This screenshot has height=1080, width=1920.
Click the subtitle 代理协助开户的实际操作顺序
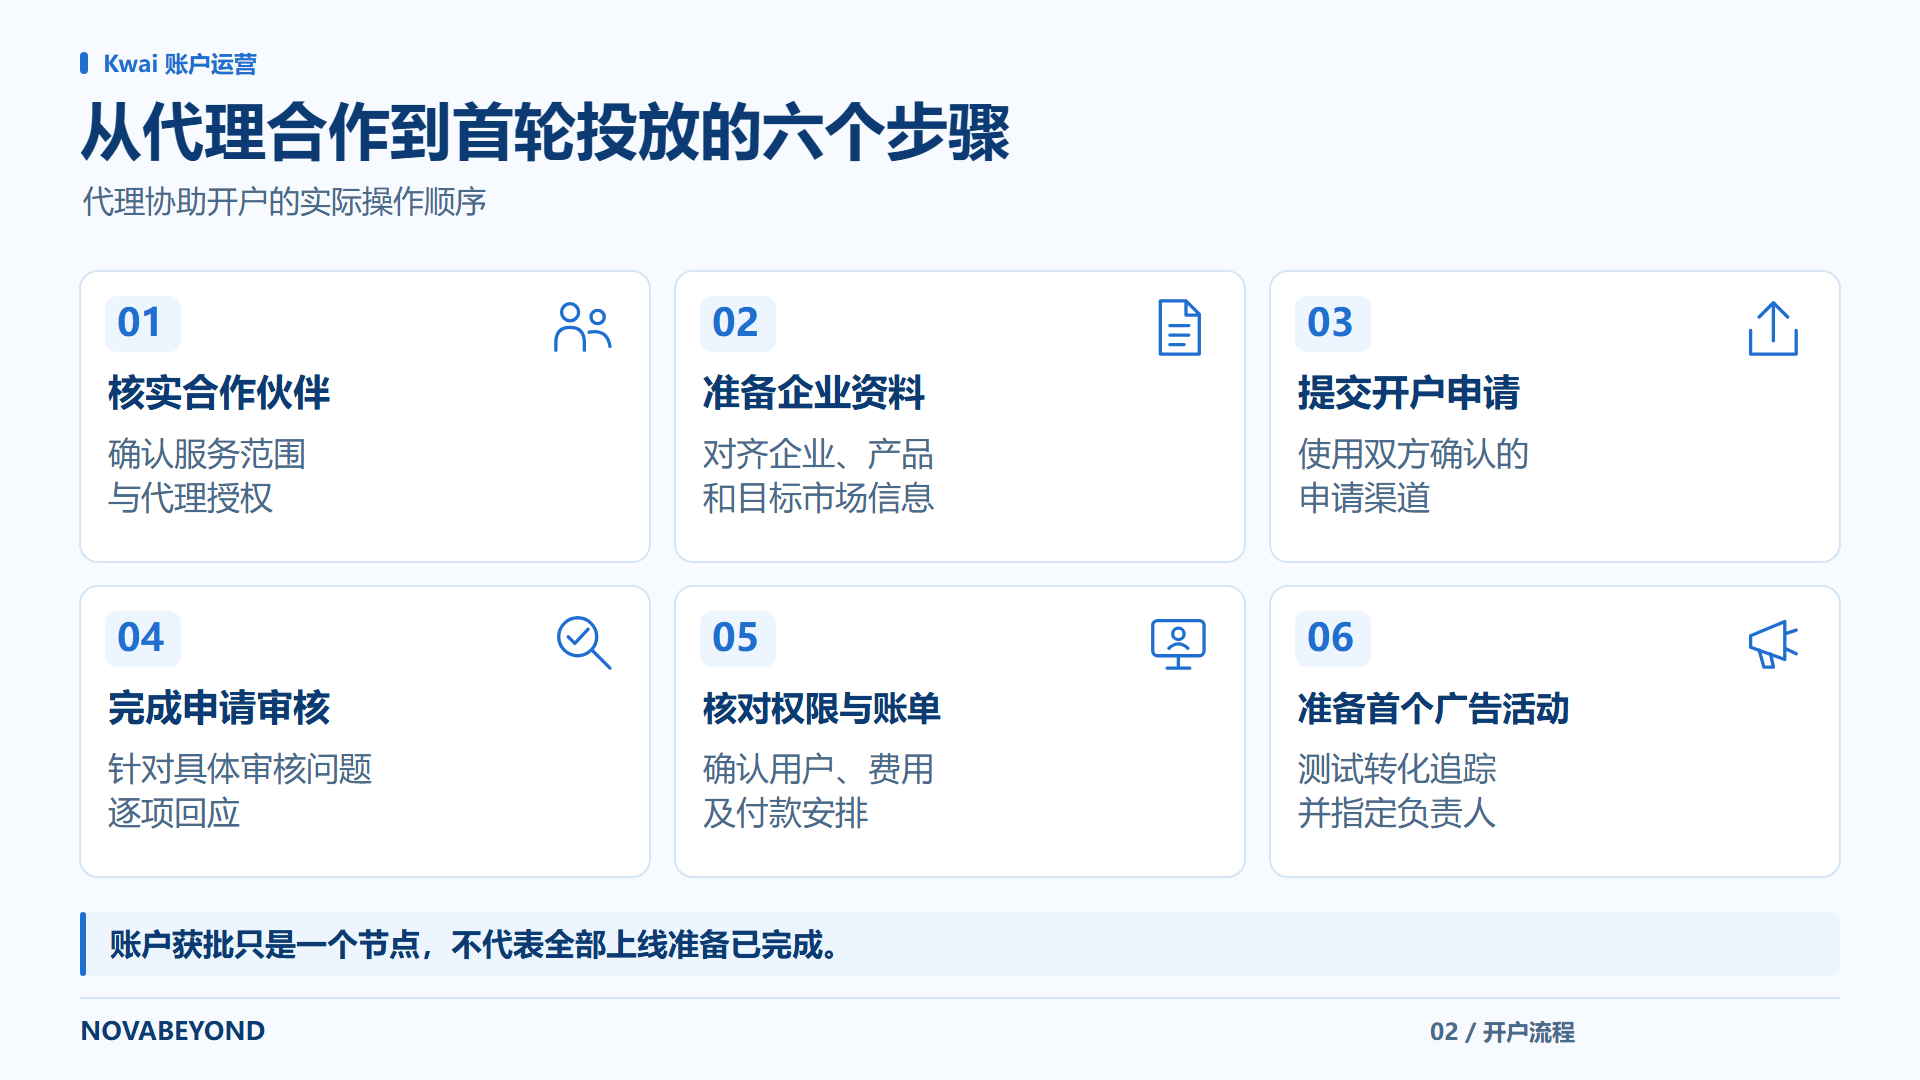[x=284, y=202]
